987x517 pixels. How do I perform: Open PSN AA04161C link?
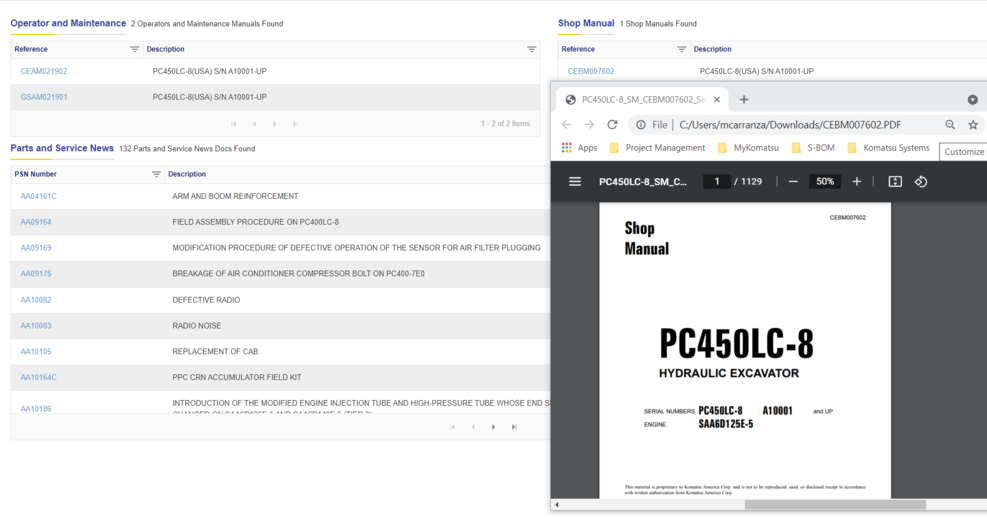(x=38, y=196)
